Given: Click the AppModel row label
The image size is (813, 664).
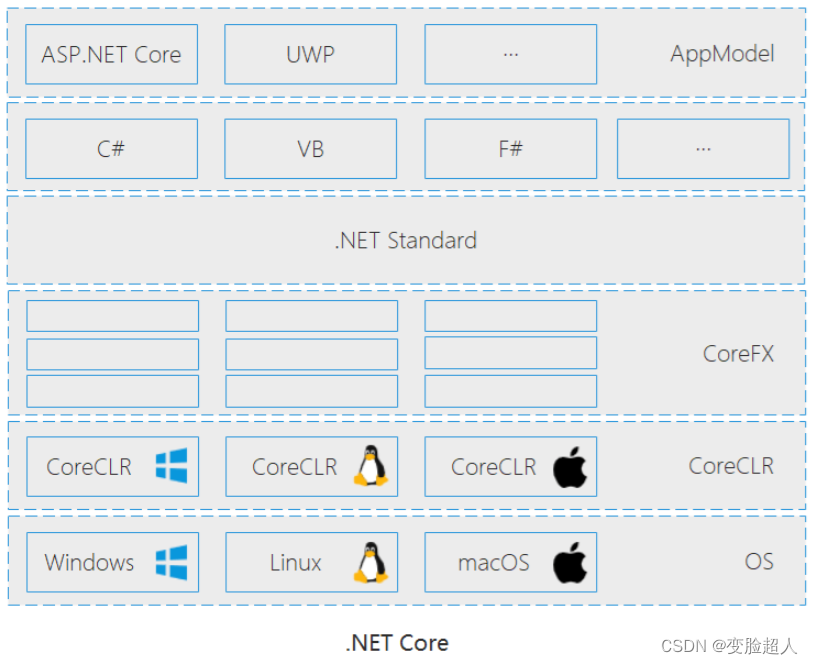Looking at the screenshot, I should (722, 54).
